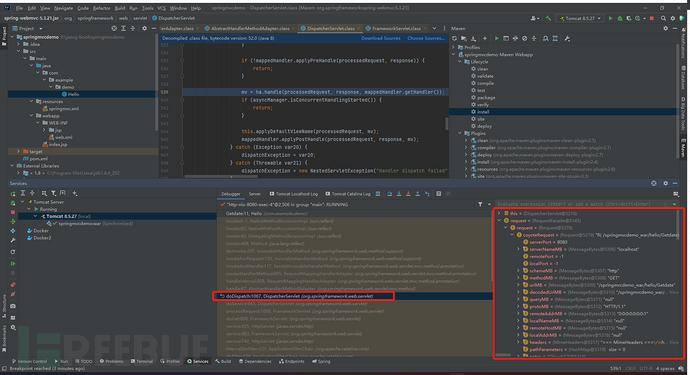
Task: Select install lifecycle goal in Maven
Action: [x=483, y=112]
